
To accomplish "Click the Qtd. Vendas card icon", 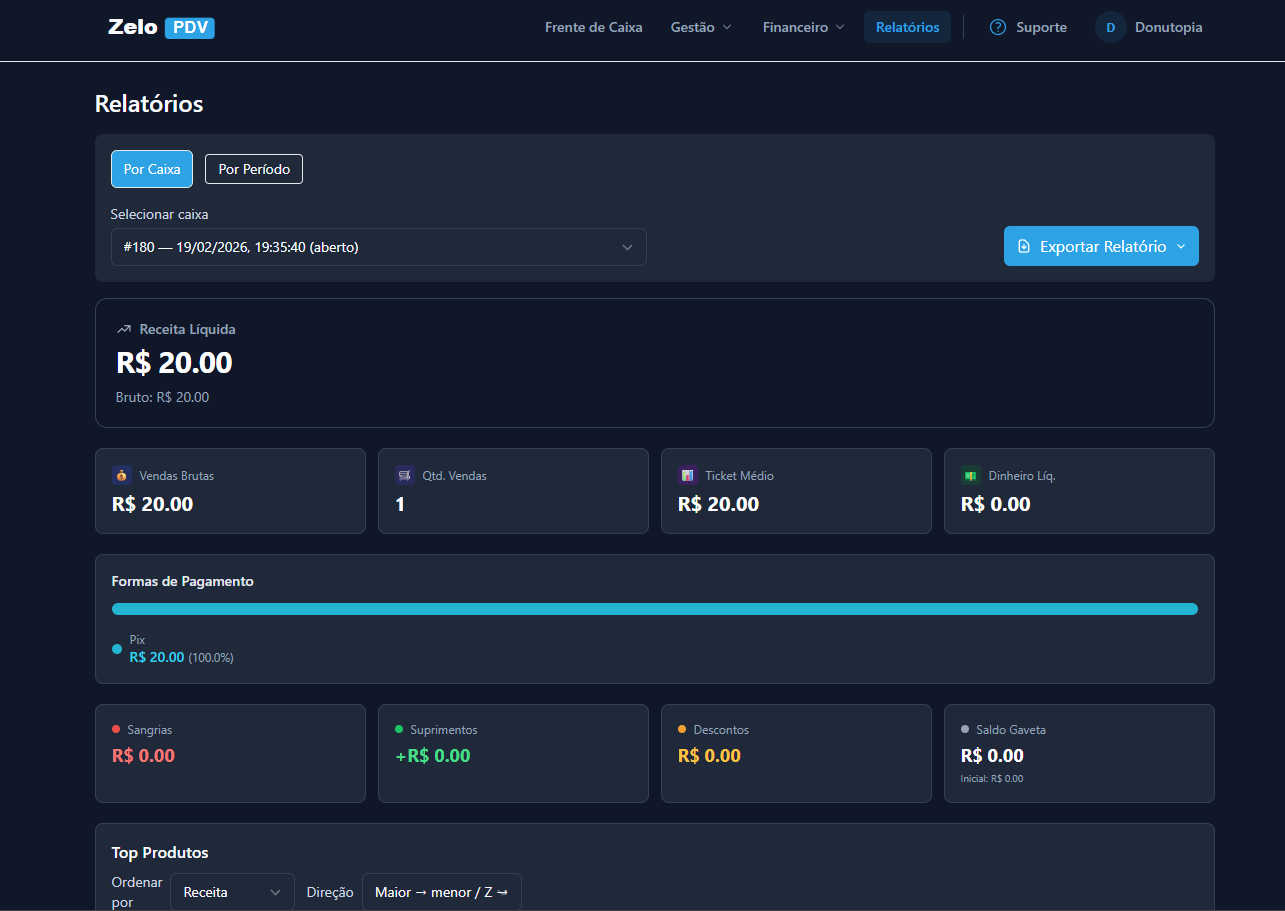I will coord(405,476).
